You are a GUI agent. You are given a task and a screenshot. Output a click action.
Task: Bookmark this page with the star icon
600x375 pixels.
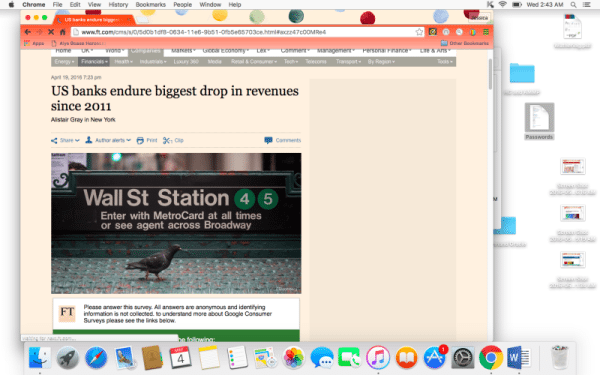419,32
